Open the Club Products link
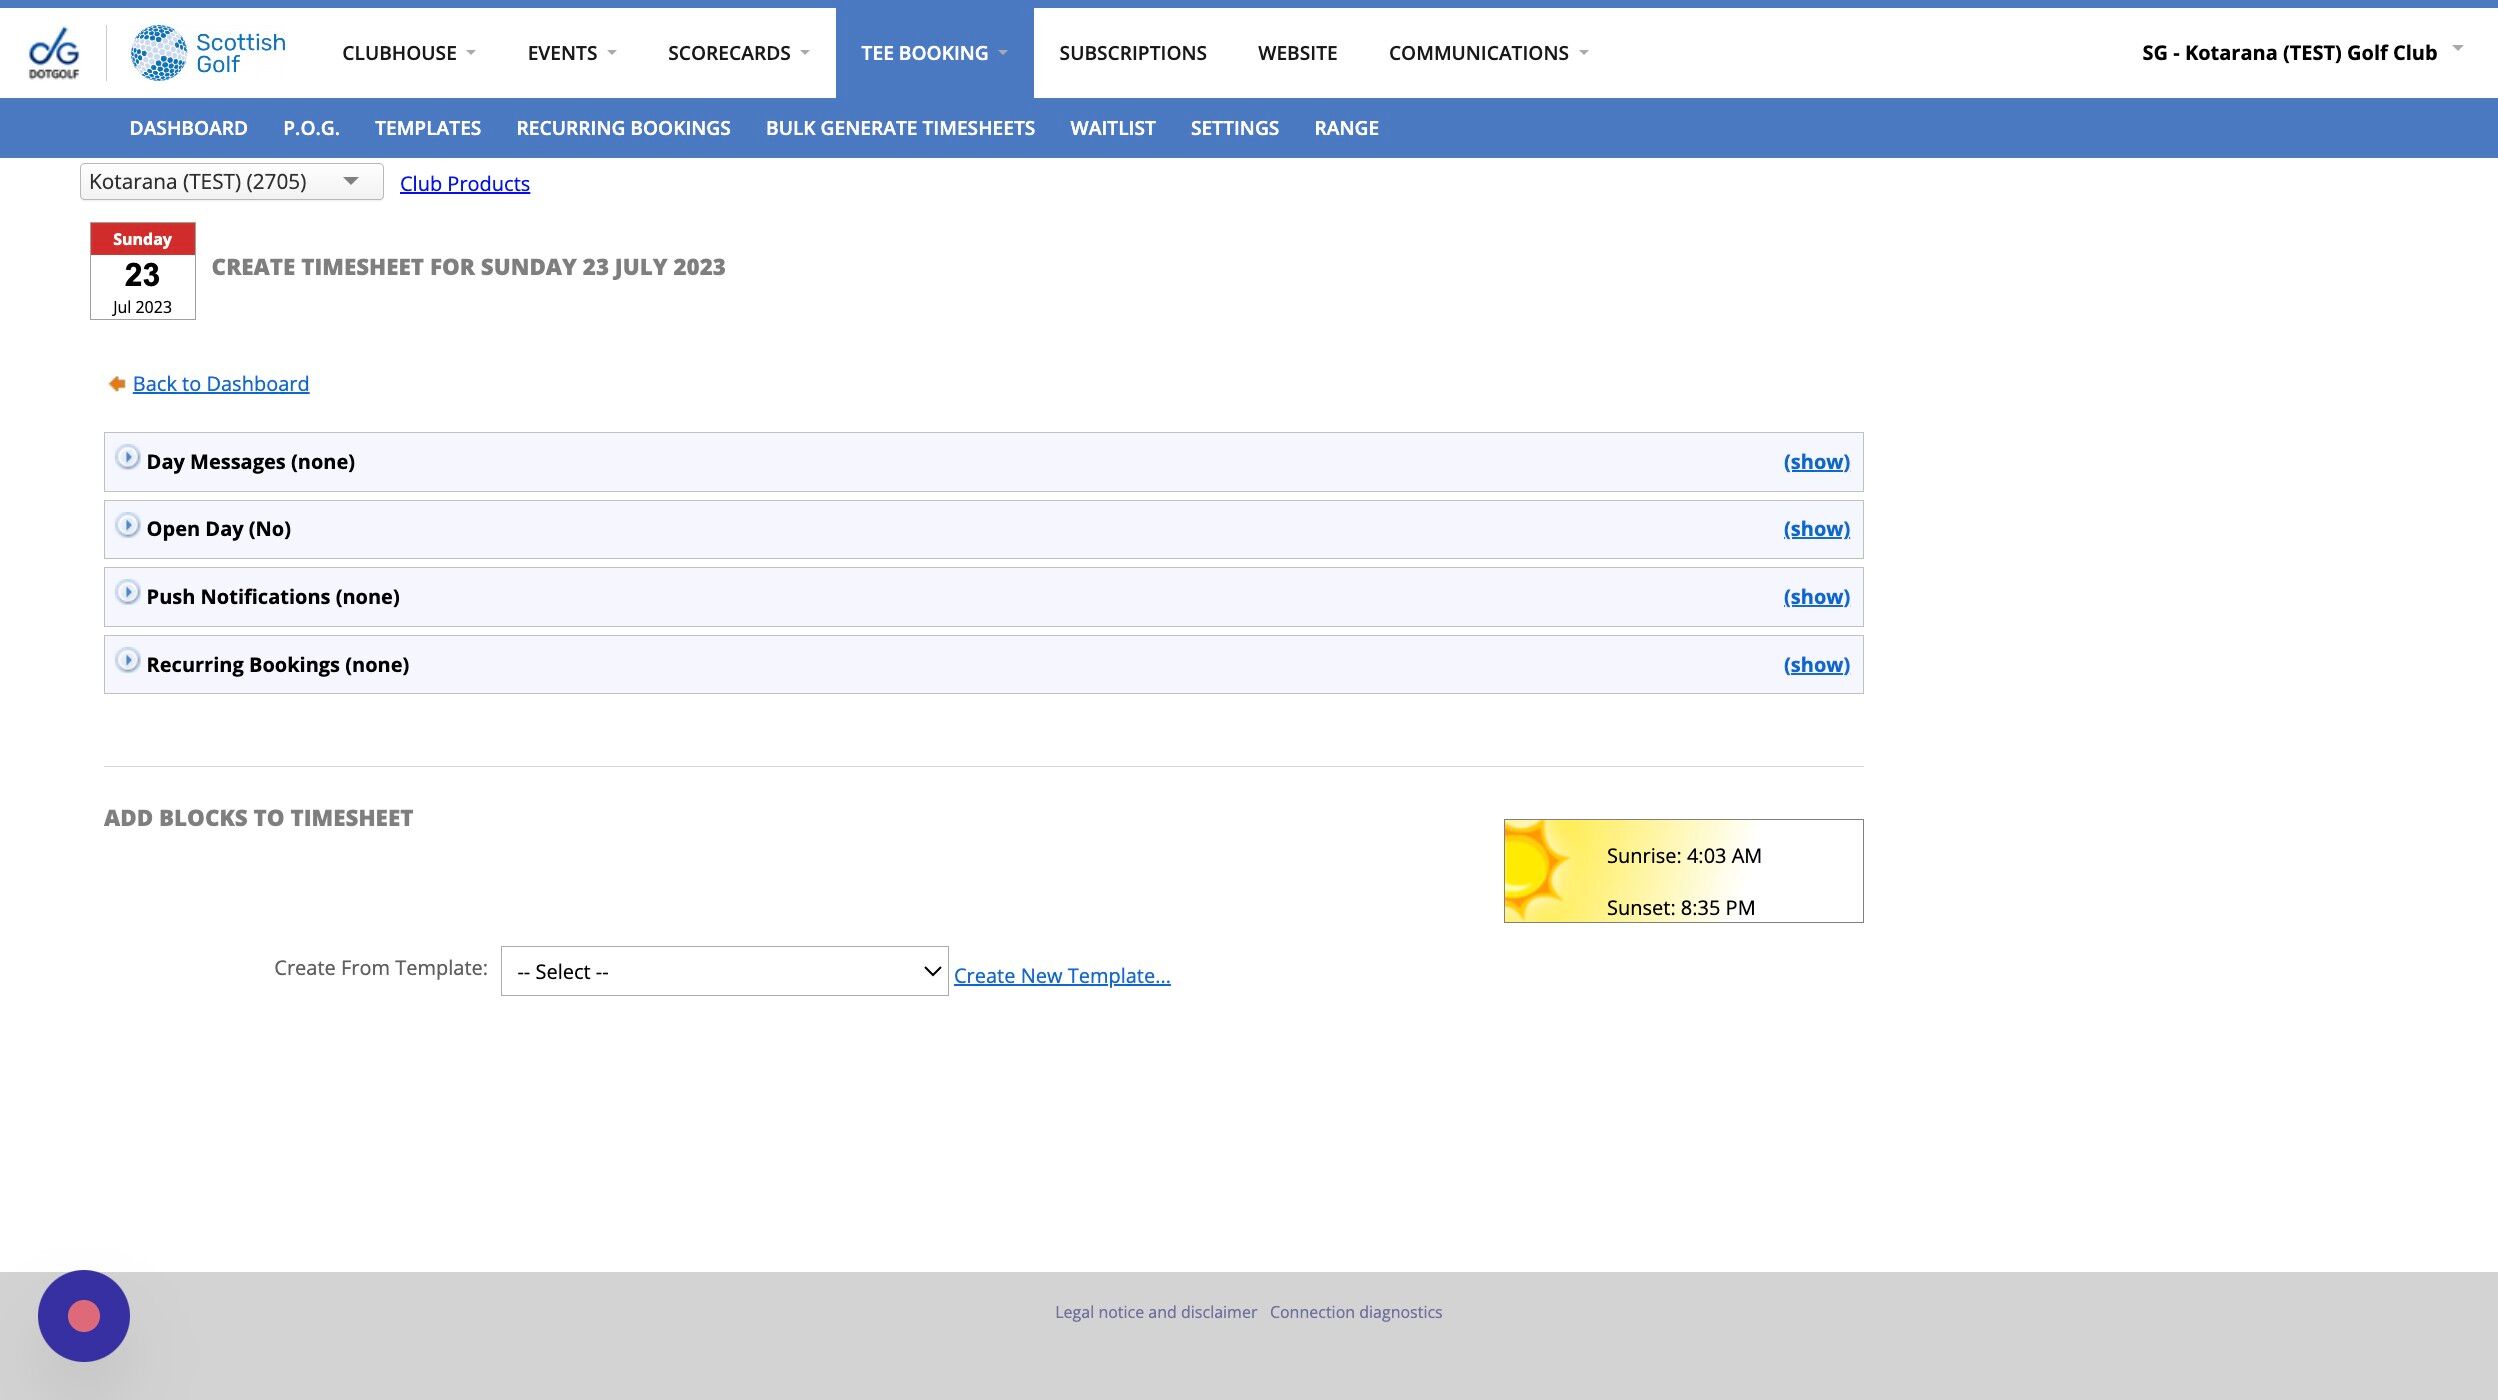 pos(464,184)
